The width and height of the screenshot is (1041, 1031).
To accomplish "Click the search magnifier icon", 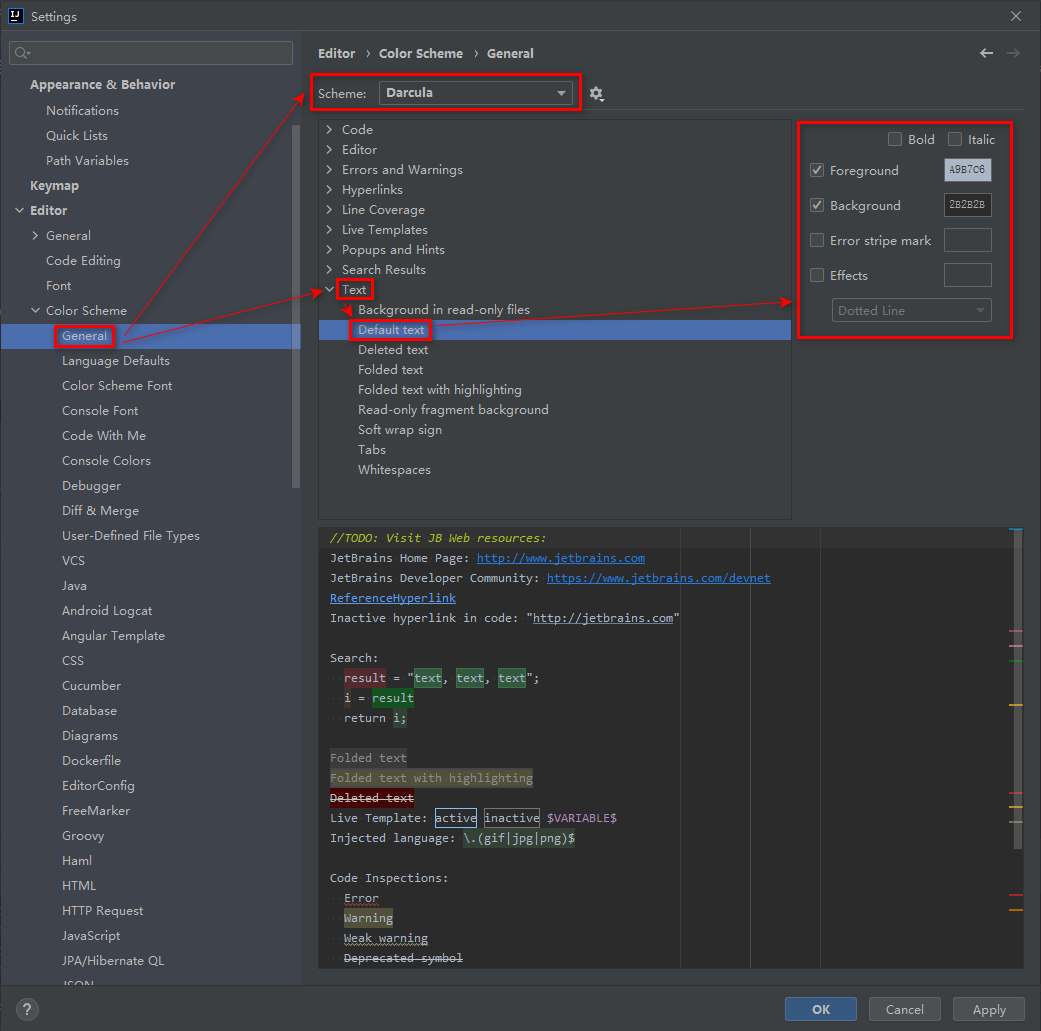I will 22,53.
